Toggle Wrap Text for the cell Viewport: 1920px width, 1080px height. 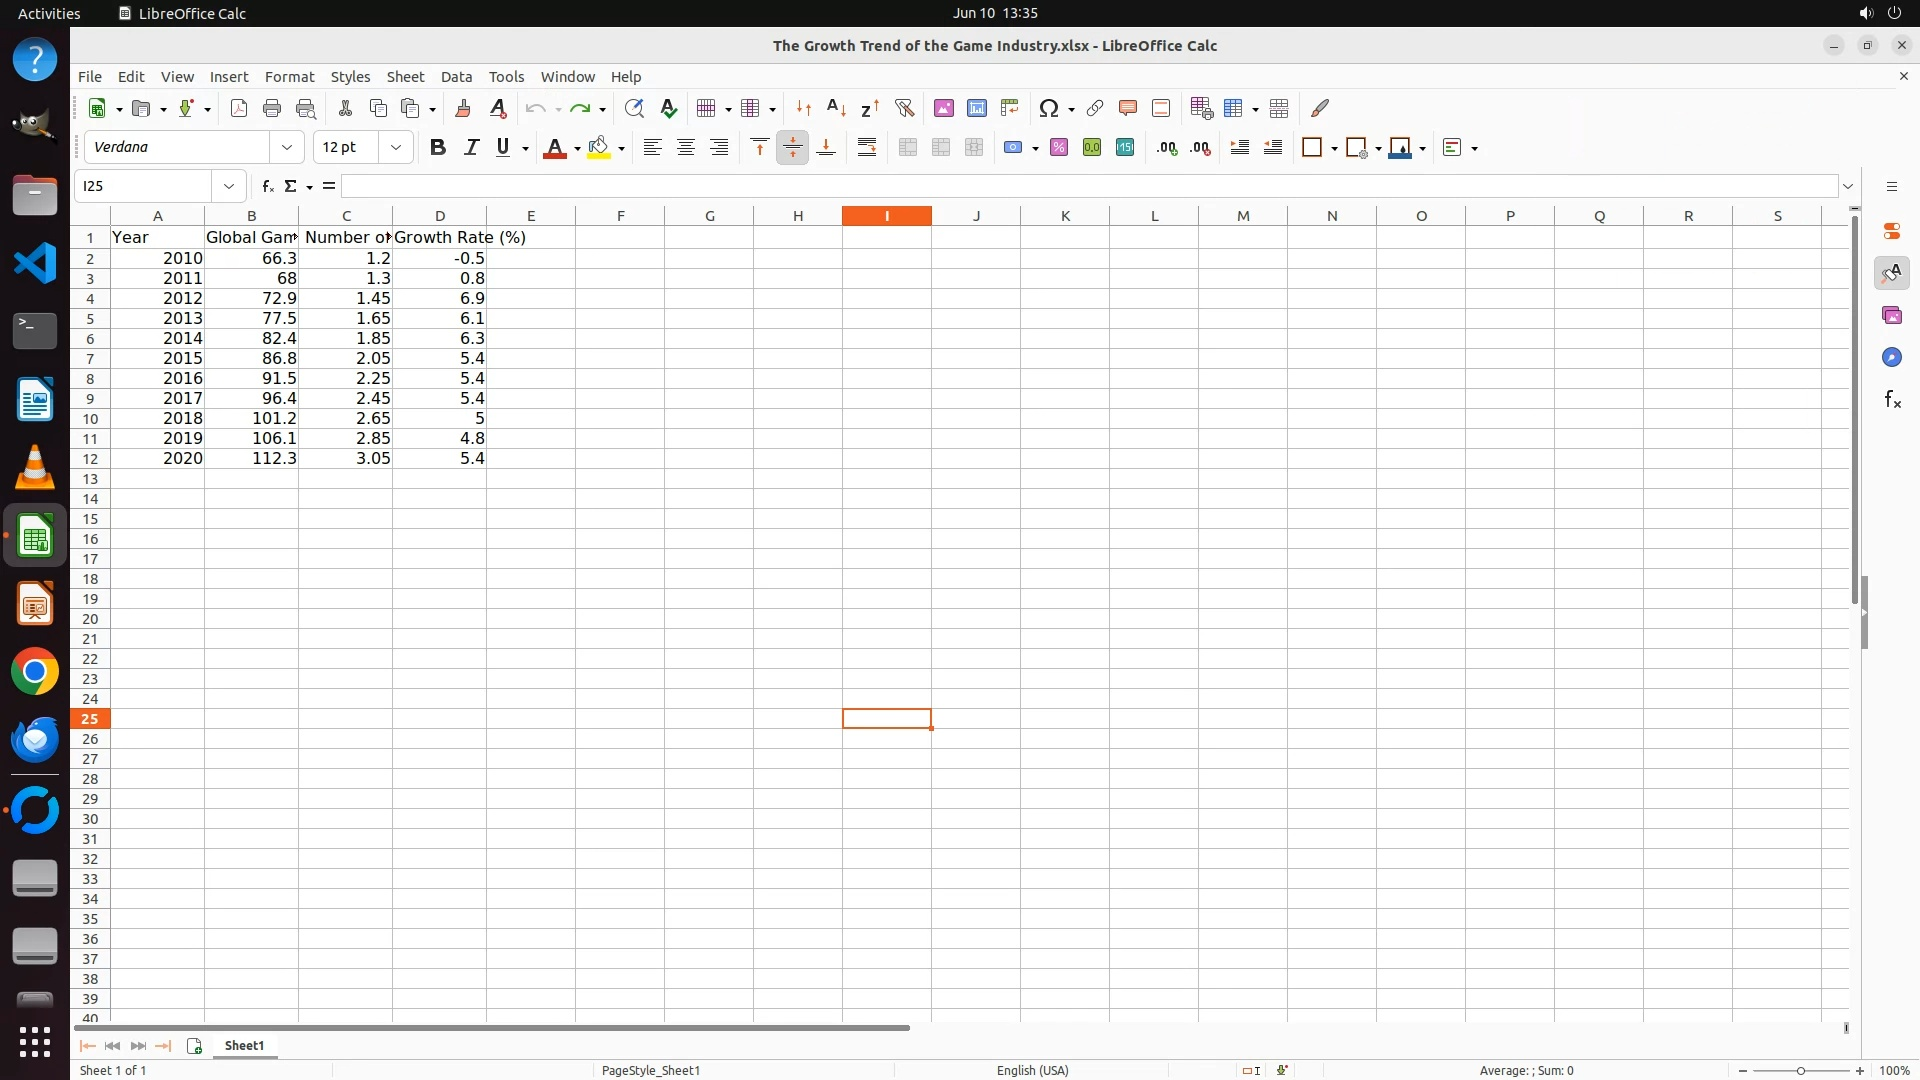[x=866, y=147]
